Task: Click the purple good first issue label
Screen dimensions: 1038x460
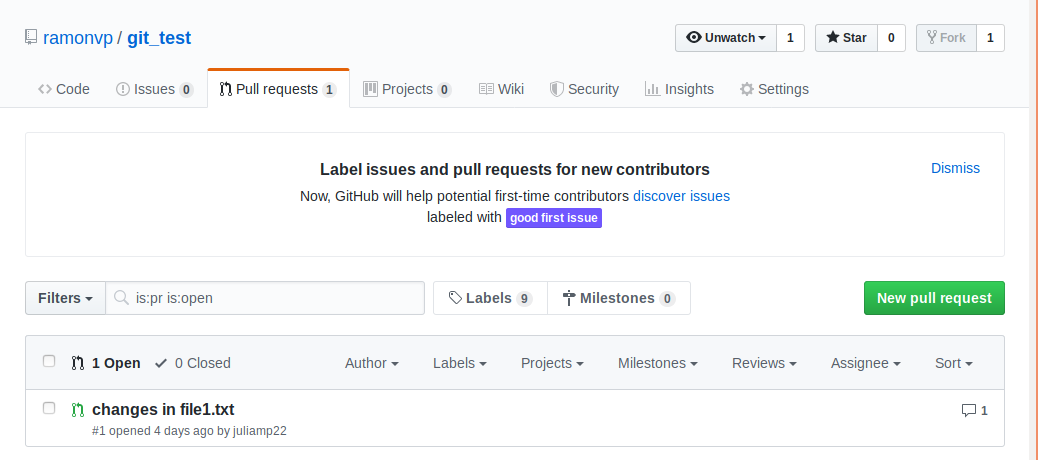Action: coord(554,218)
